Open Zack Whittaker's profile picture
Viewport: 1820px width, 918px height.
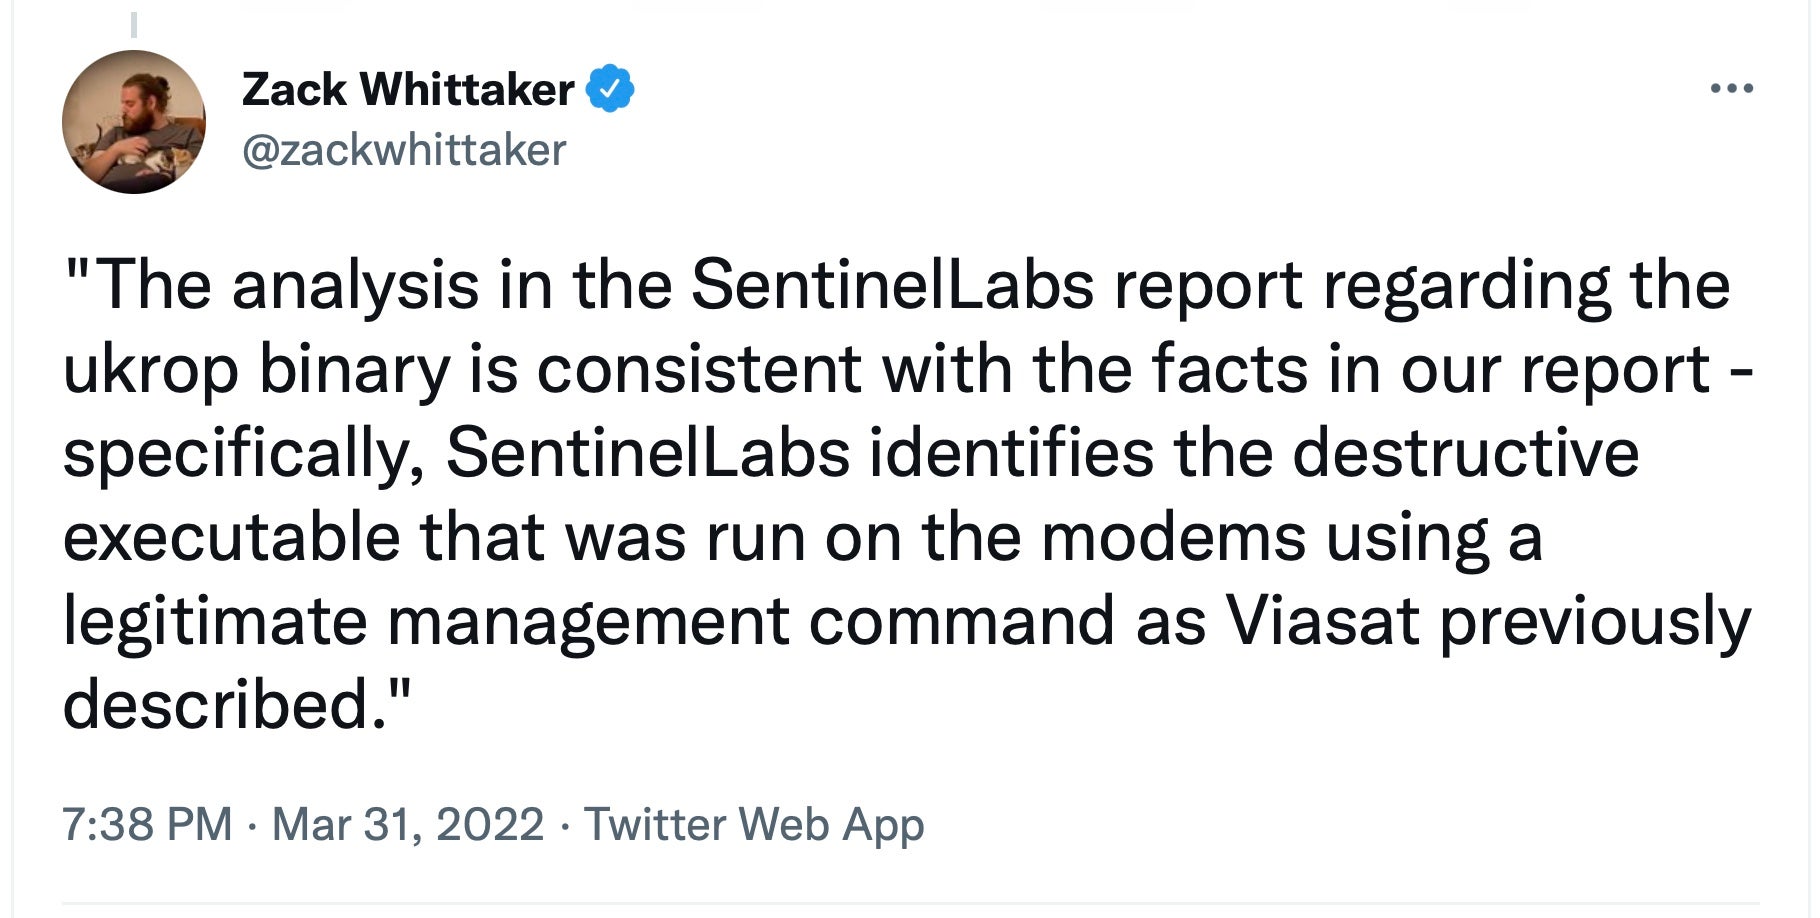tap(134, 122)
